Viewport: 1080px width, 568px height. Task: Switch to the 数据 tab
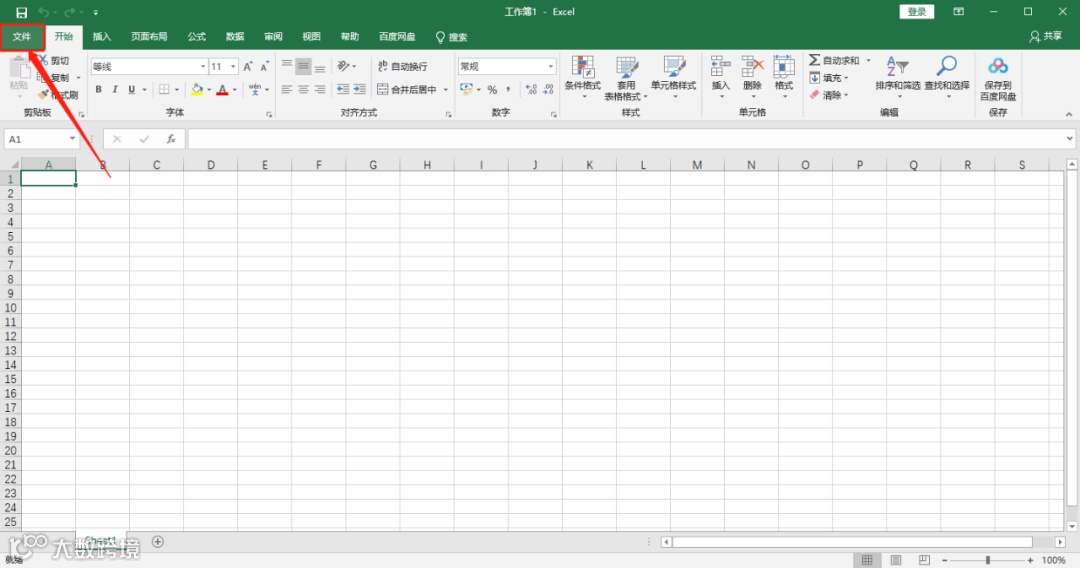coord(235,36)
